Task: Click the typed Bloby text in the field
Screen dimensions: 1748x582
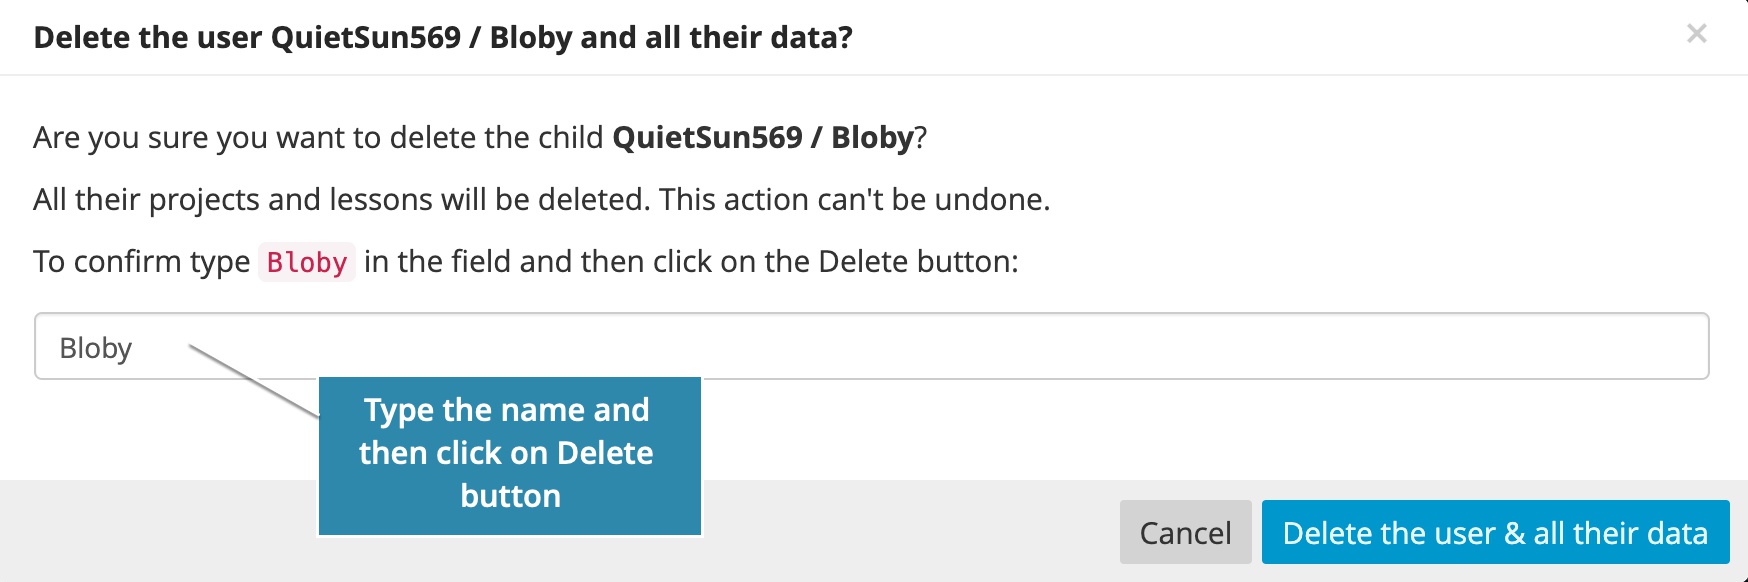Action: 96,348
